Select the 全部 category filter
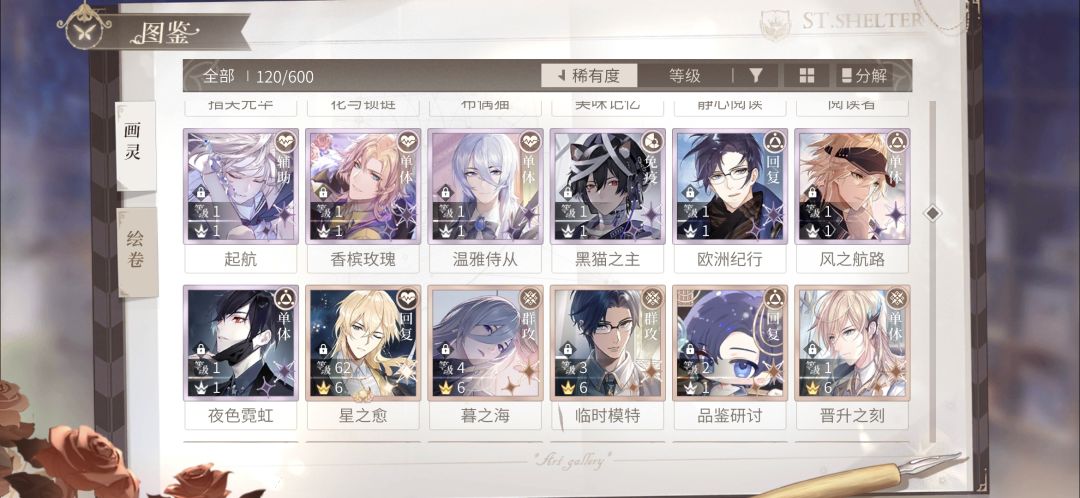The height and width of the screenshot is (498, 1080). 218,76
